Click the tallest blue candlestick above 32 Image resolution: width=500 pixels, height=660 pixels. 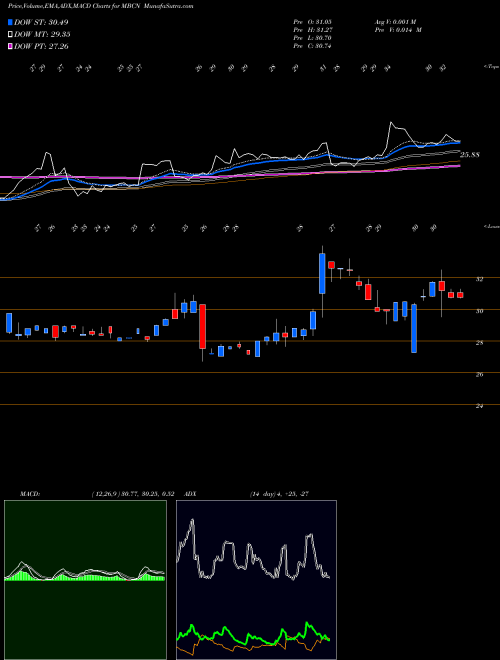(x=322, y=274)
